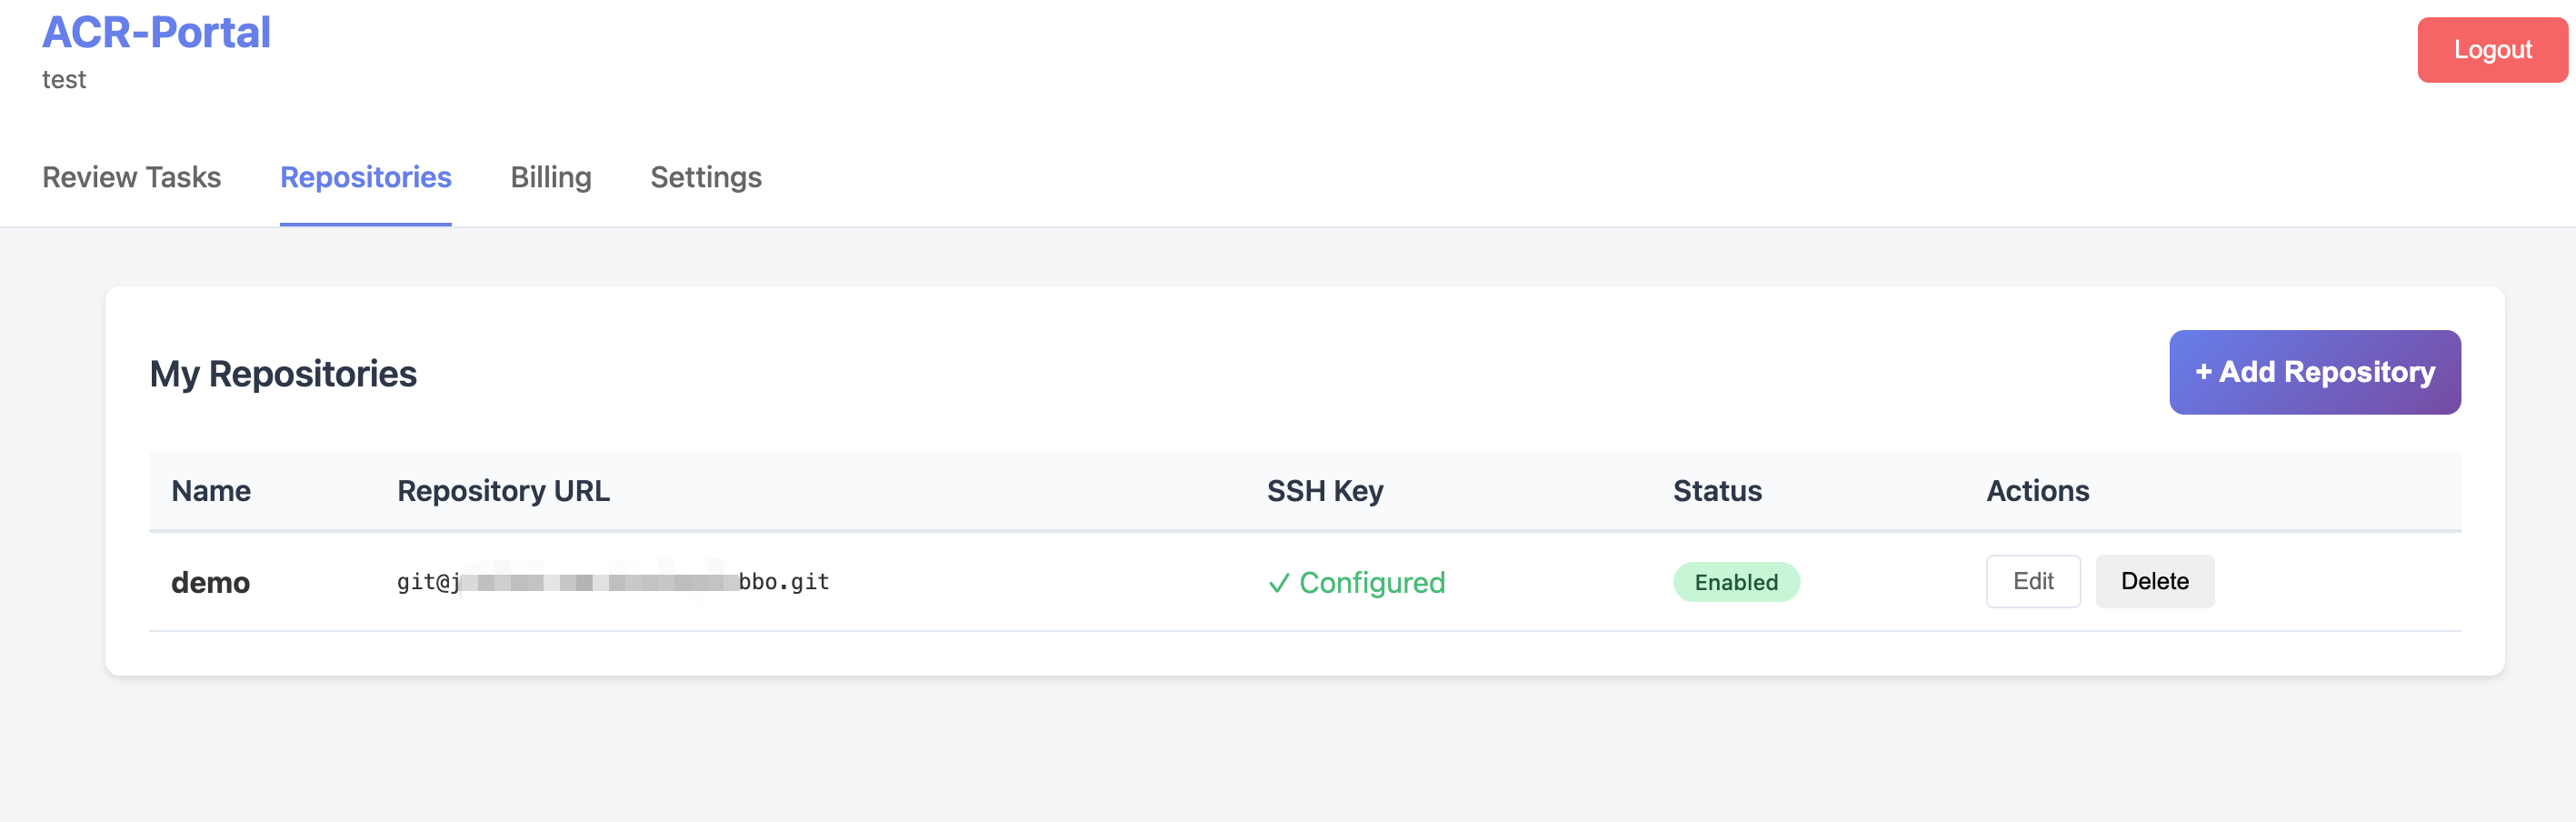Select the demo repository name

coord(210,582)
